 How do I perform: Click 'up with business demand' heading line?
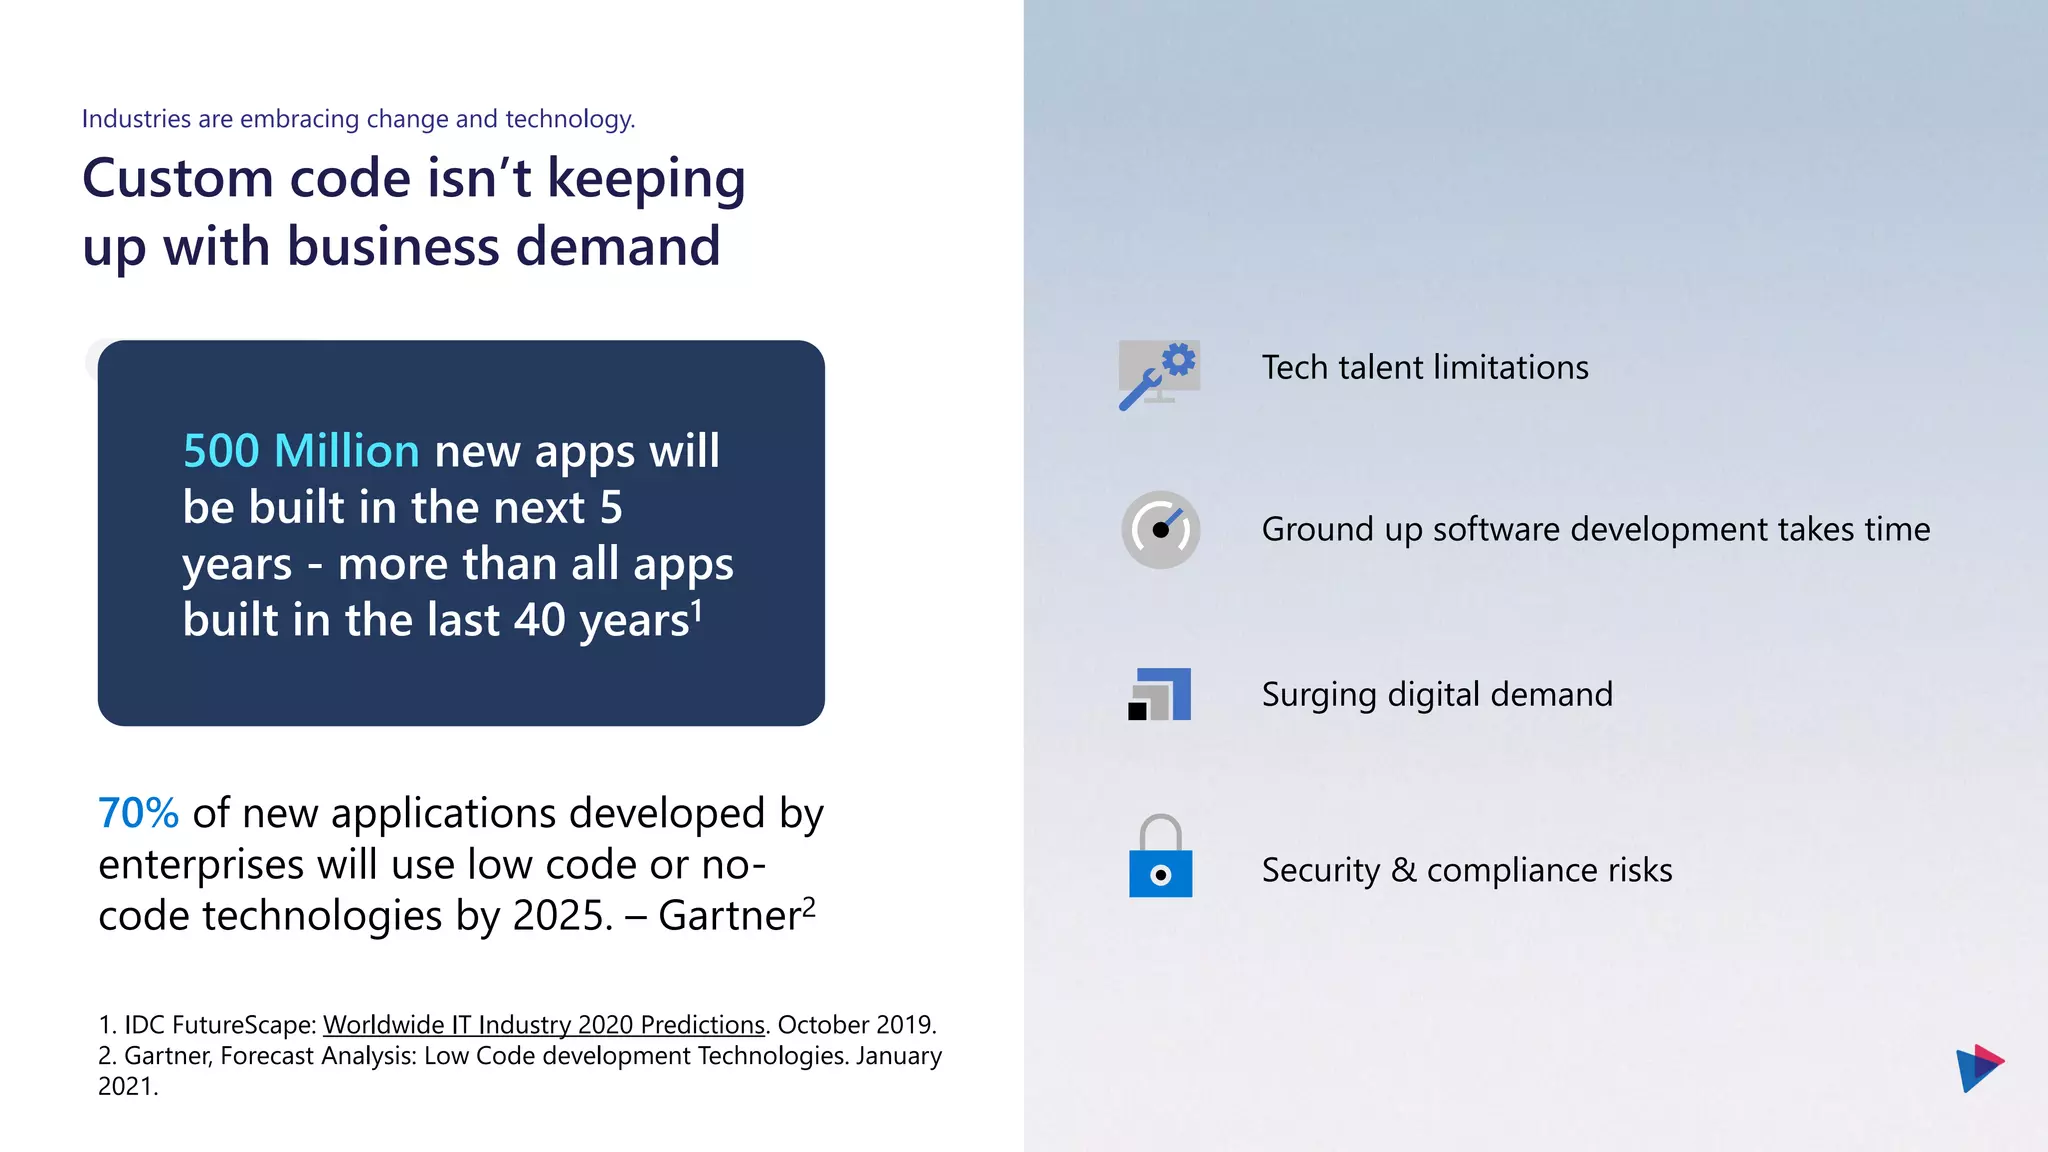(401, 247)
